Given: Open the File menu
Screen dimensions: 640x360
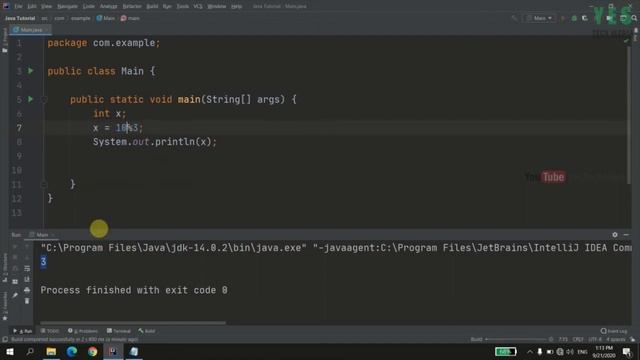Looking at the screenshot, I should [x=18, y=6].
